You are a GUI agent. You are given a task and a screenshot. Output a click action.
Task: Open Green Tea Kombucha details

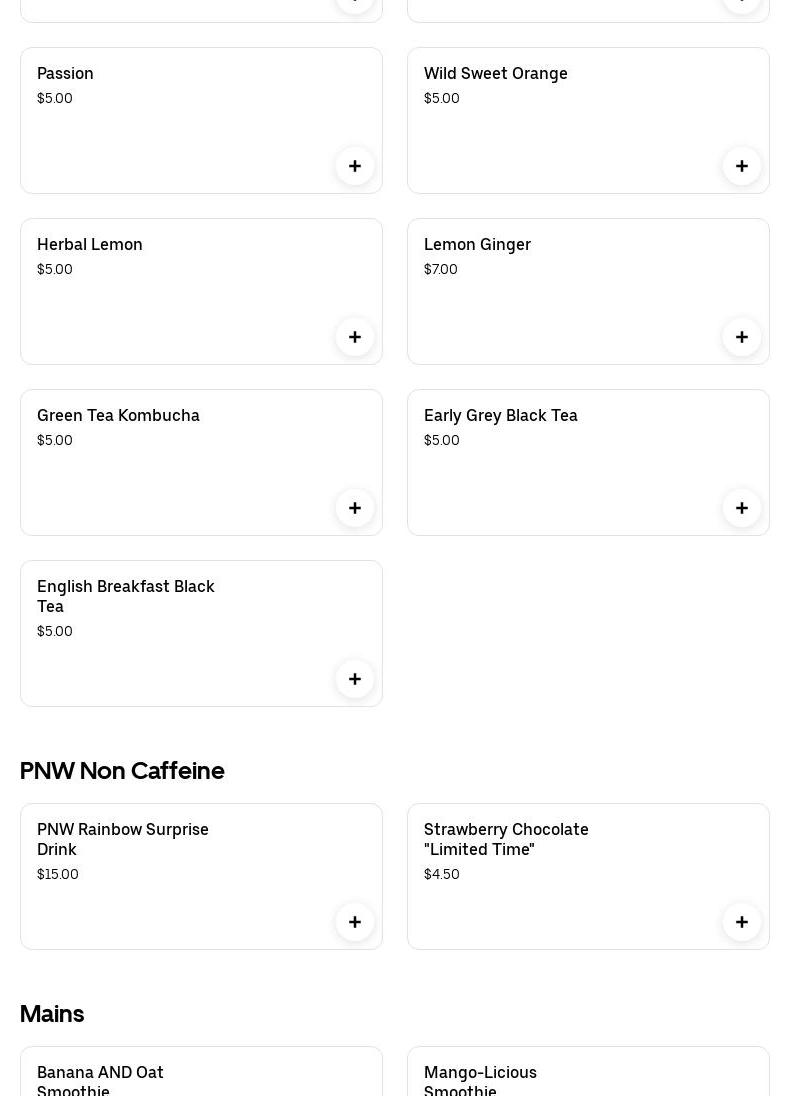tap(118, 416)
